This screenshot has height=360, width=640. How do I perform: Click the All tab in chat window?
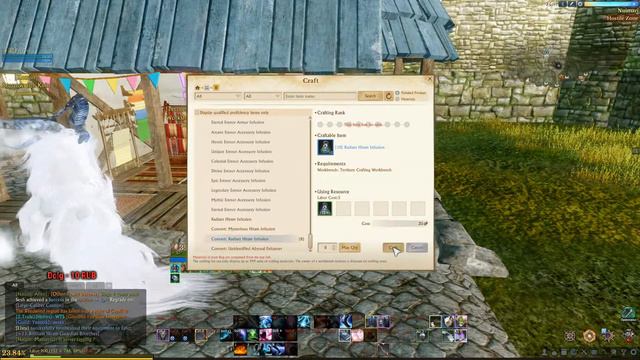[x=15, y=285]
